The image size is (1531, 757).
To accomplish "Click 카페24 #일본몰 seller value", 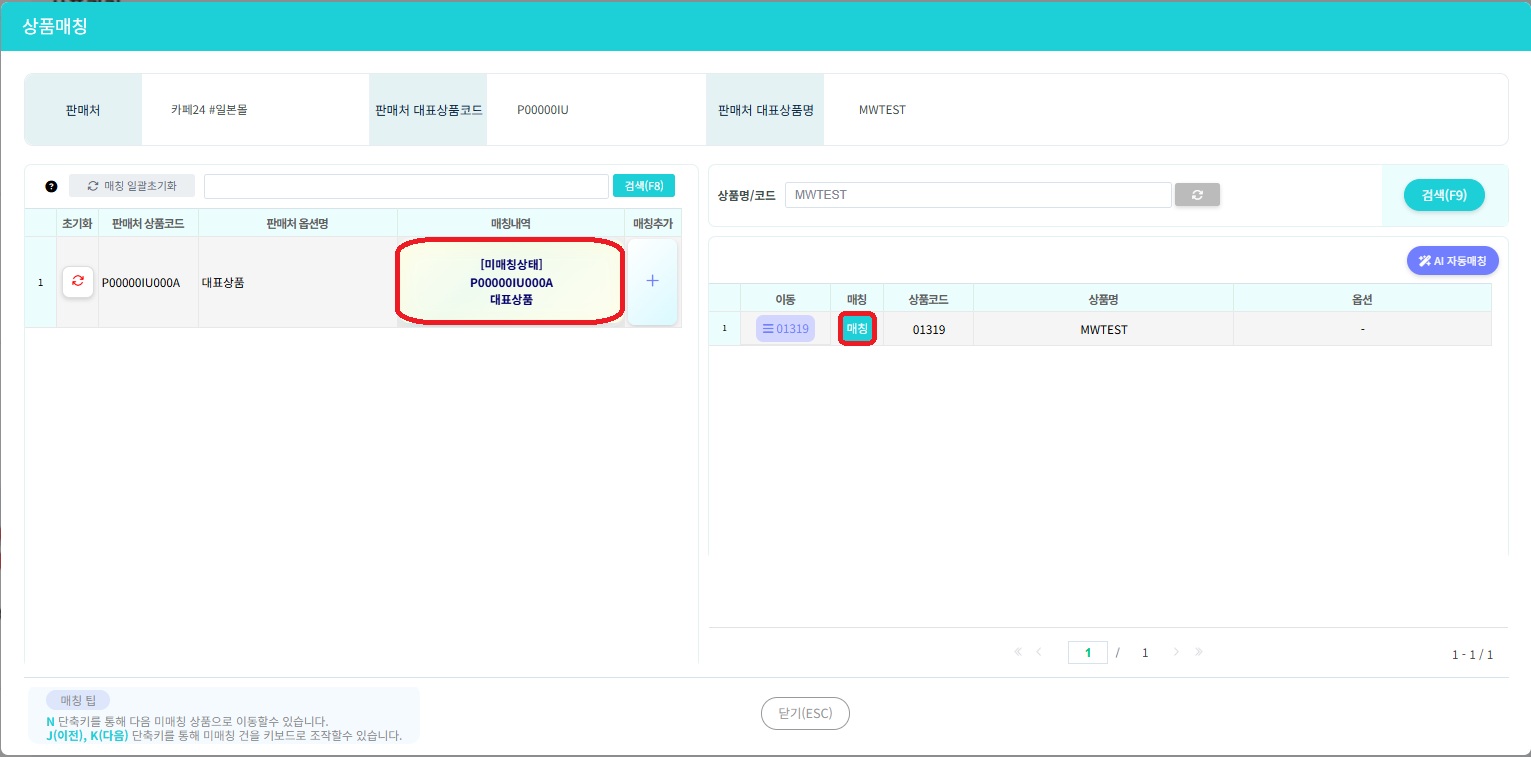I will pyautogui.click(x=209, y=110).
